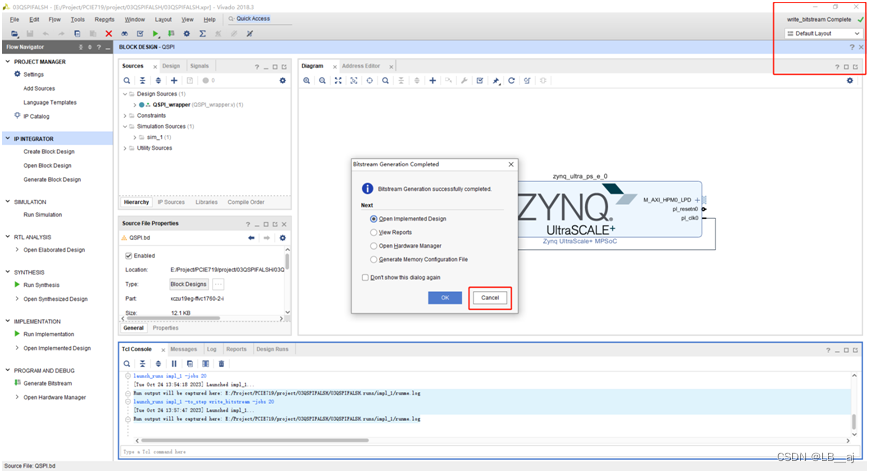This screenshot has height=473, width=869.
Task: Open the Default Layout dropdown
Action: pos(823,34)
